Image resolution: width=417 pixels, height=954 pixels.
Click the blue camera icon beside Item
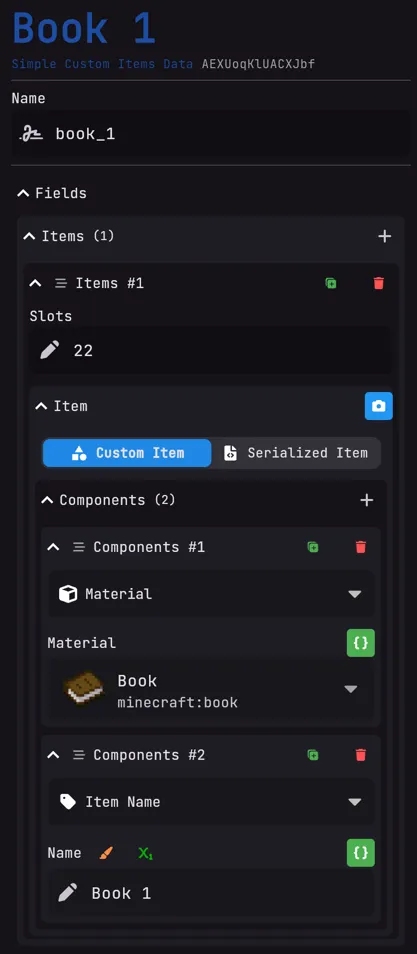(379, 406)
